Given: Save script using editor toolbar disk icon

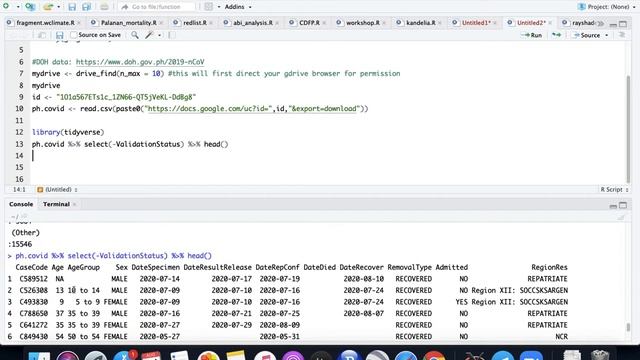Looking at the screenshot, I should (60, 36).
